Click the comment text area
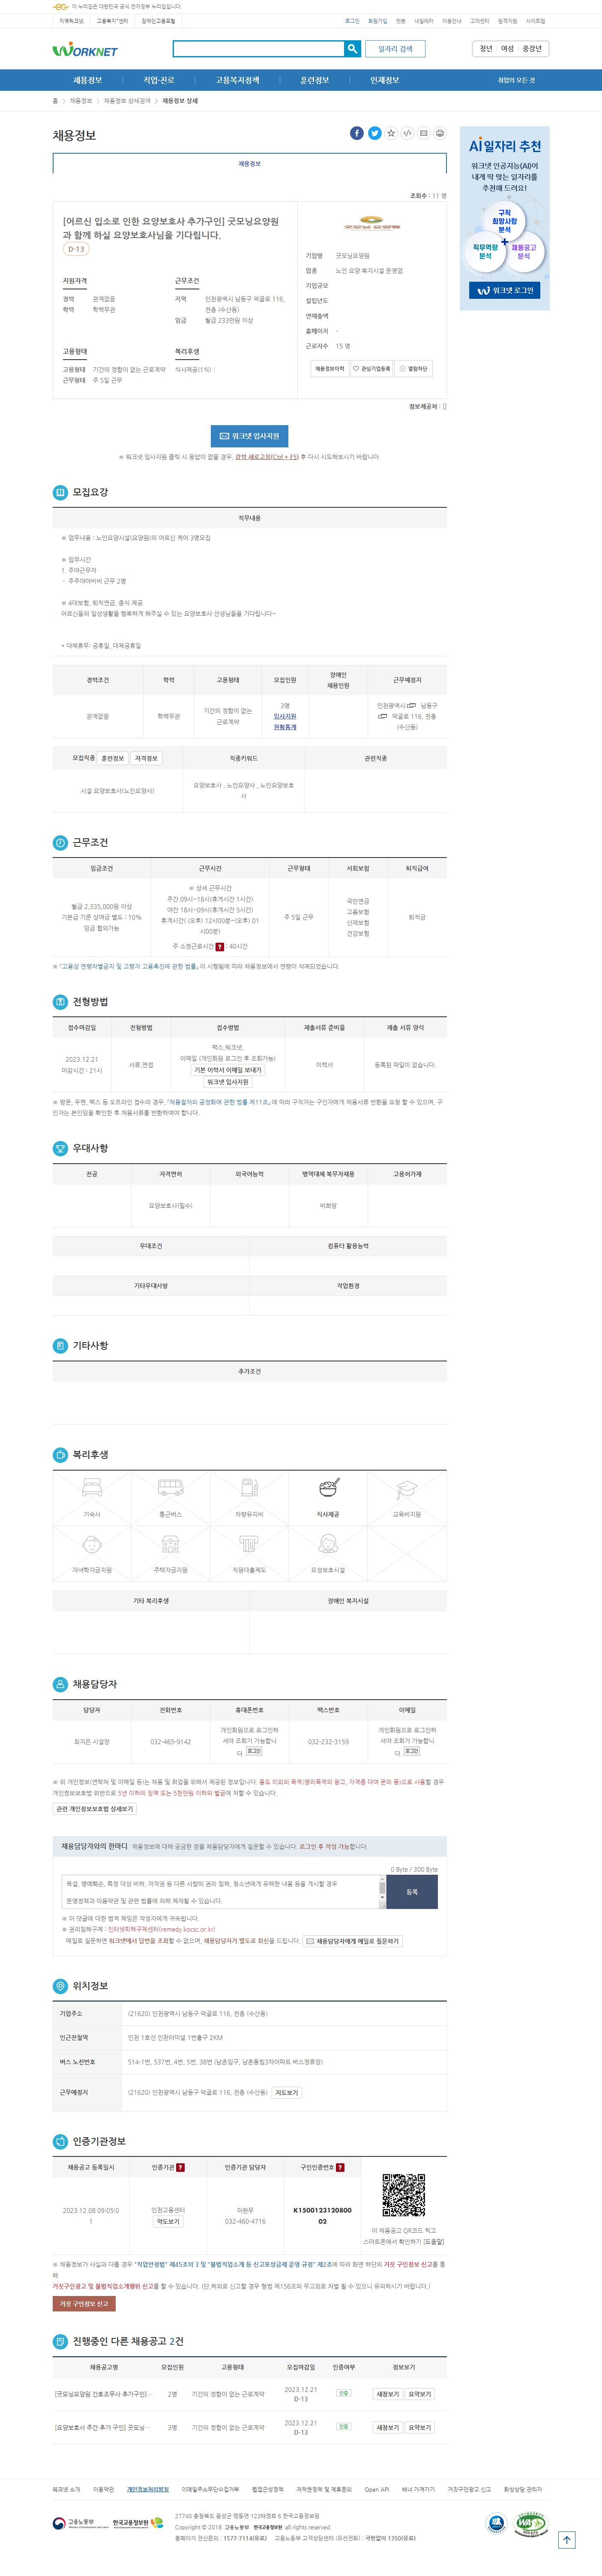Image resolution: width=602 pixels, height=2576 pixels. pyautogui.click(x=220, y=1892)
